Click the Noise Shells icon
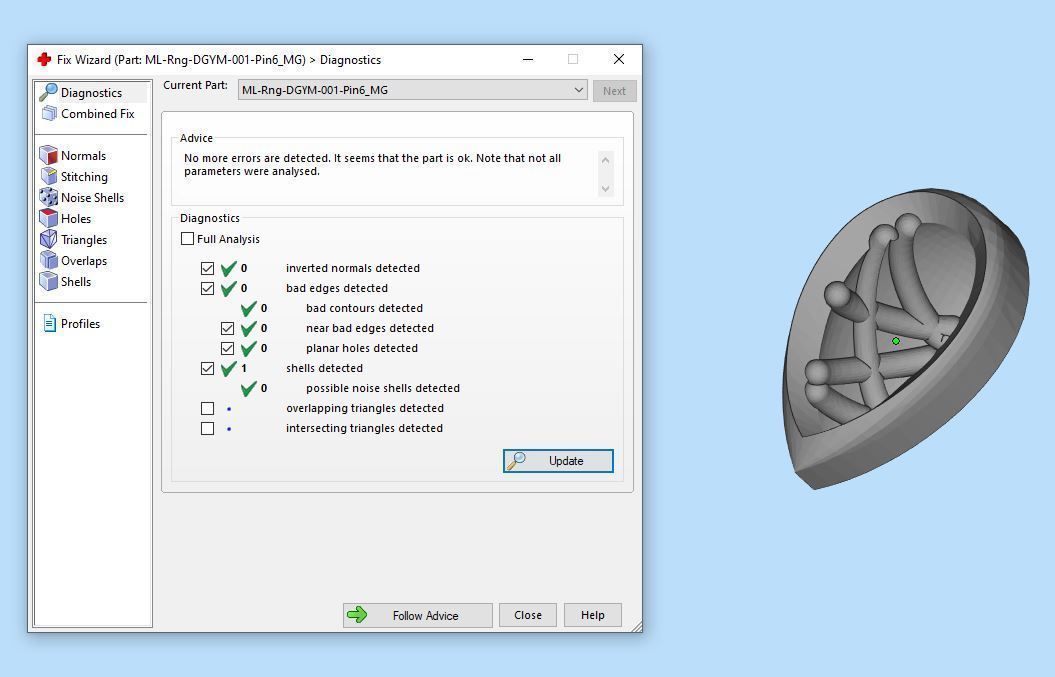Image resolution: width=1055 pixels, height=677 pixels. coord(48,197)
